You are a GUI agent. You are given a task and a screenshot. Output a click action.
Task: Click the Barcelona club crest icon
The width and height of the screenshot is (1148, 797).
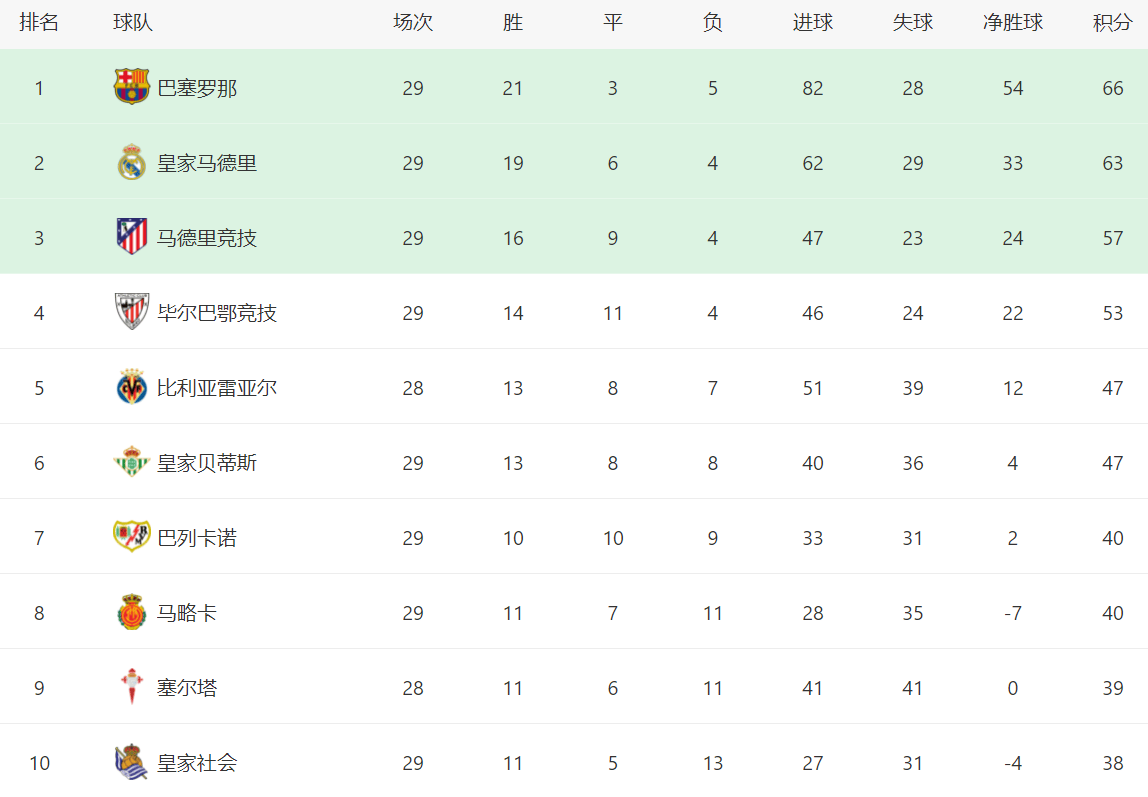tap(132, 87)
